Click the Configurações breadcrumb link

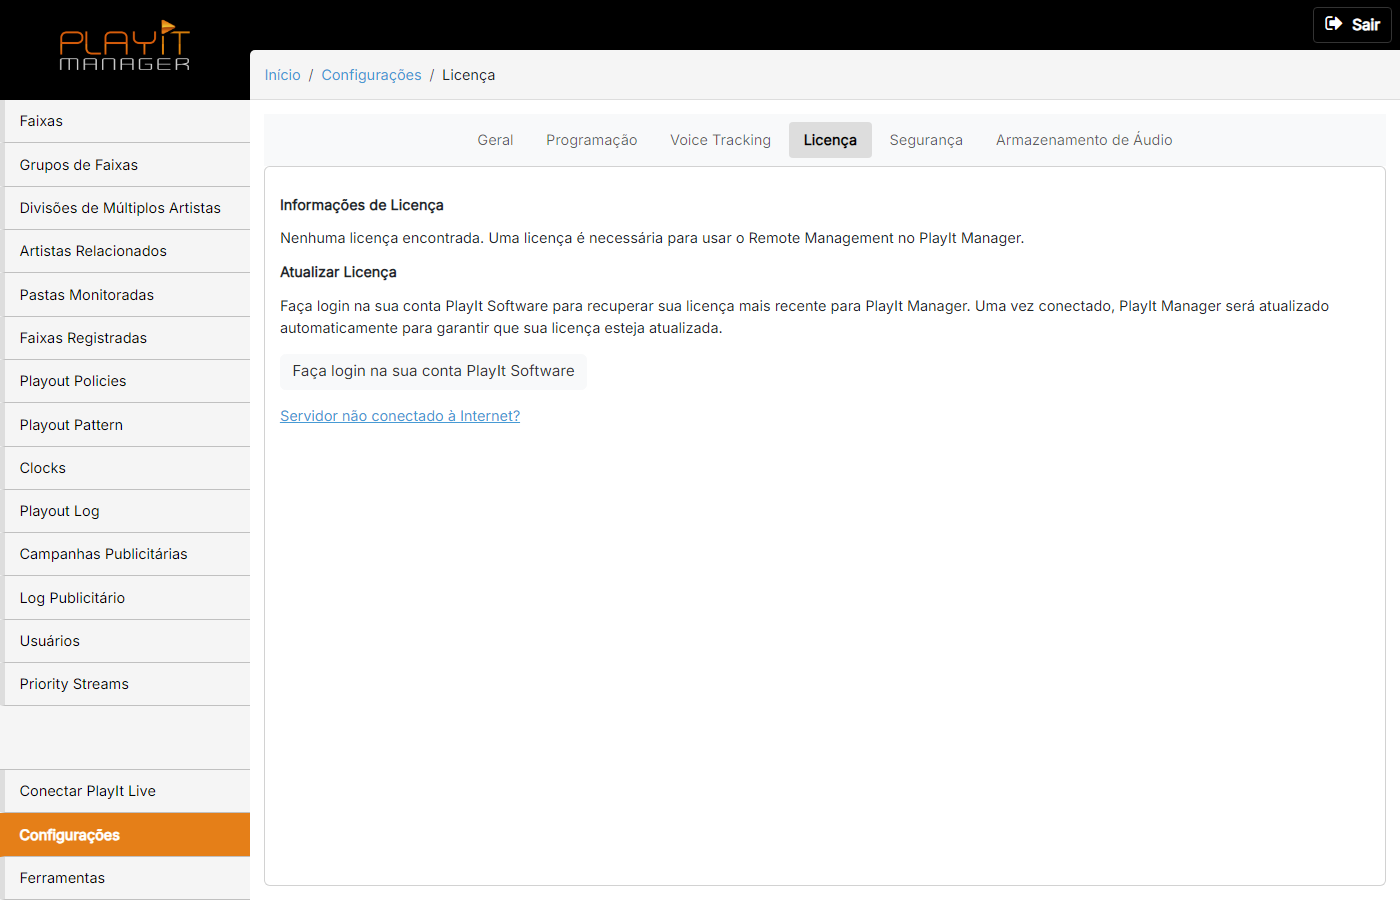(371, 75)
